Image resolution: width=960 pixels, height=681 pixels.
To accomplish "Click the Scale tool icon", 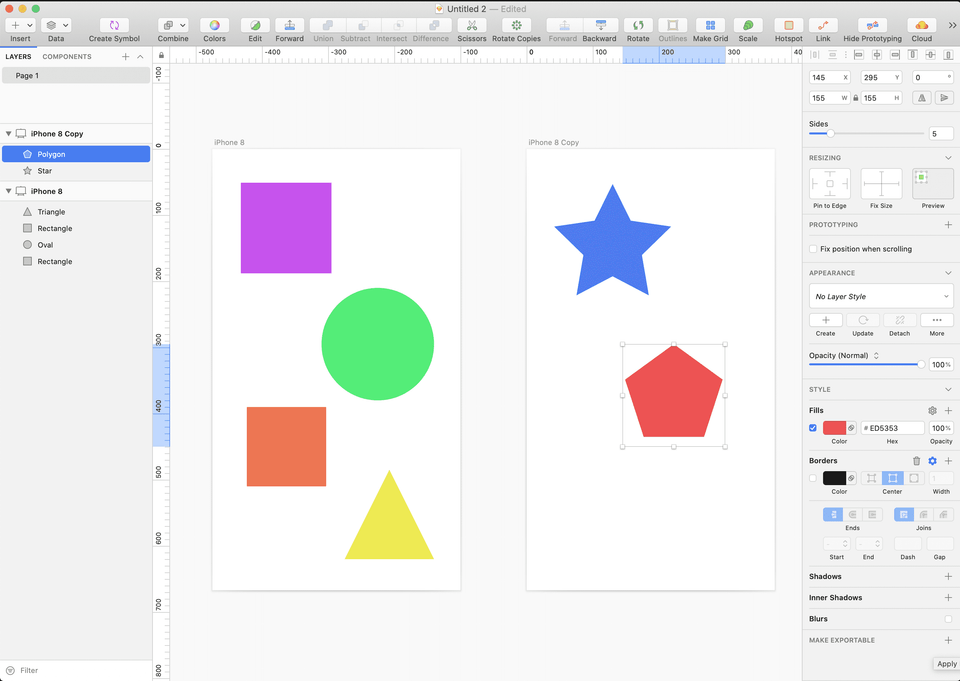I will pos(748,25).
